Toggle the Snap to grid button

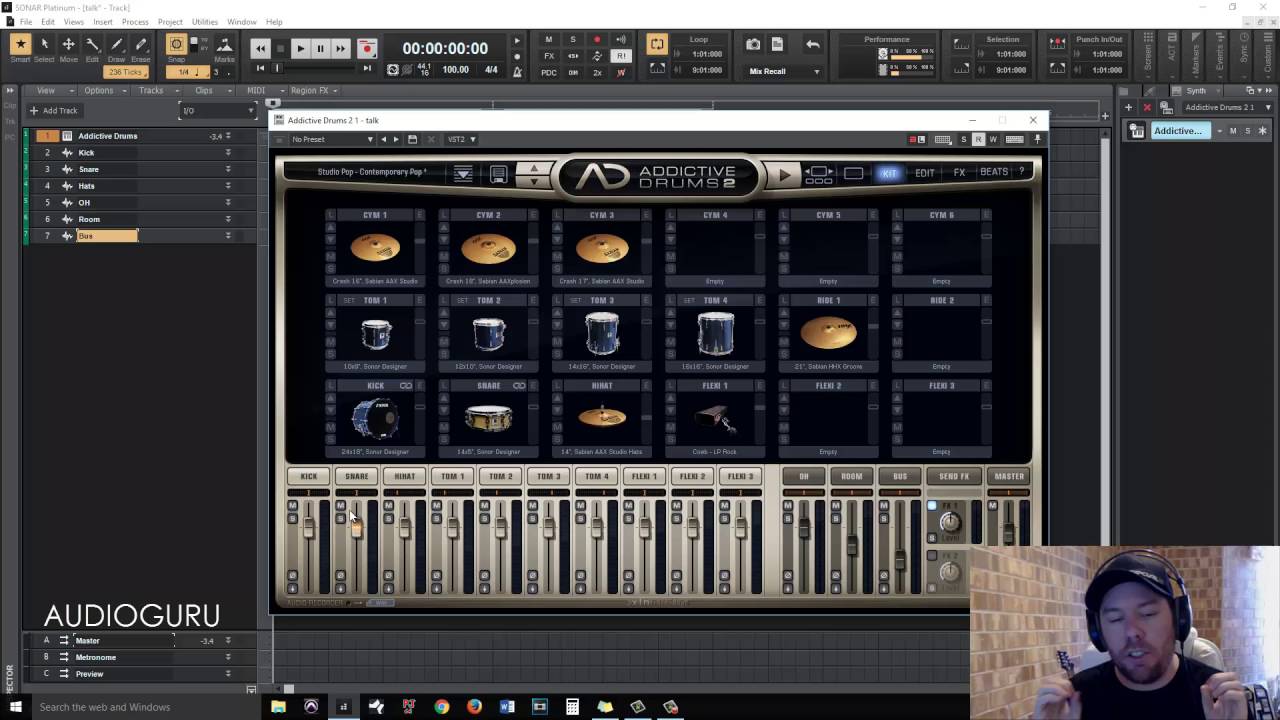176,44
